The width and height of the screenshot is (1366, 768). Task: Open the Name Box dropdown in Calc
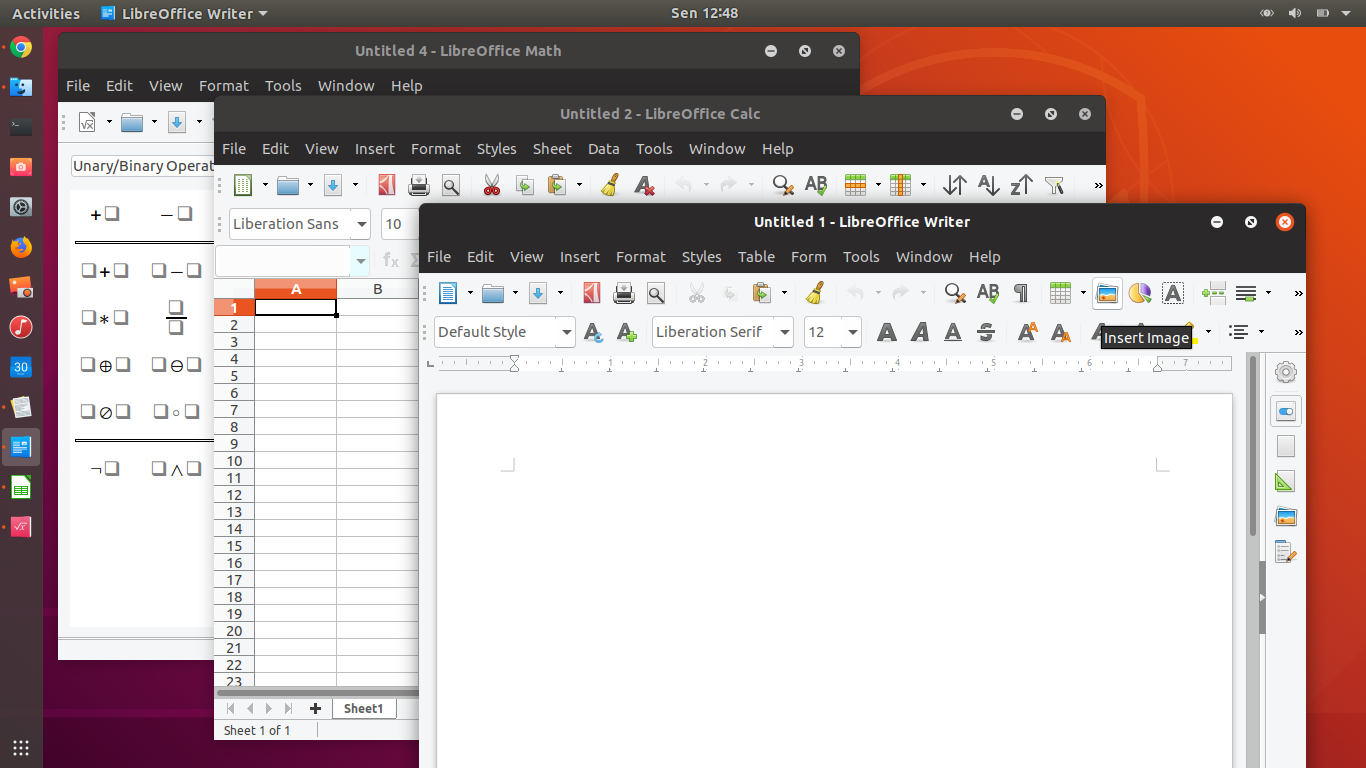tap(361, 261)
